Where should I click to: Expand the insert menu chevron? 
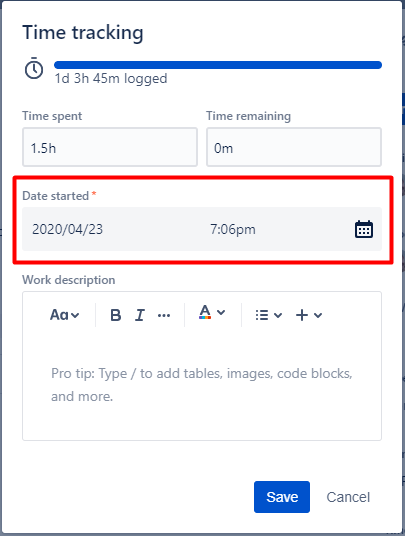pos(318,315)
